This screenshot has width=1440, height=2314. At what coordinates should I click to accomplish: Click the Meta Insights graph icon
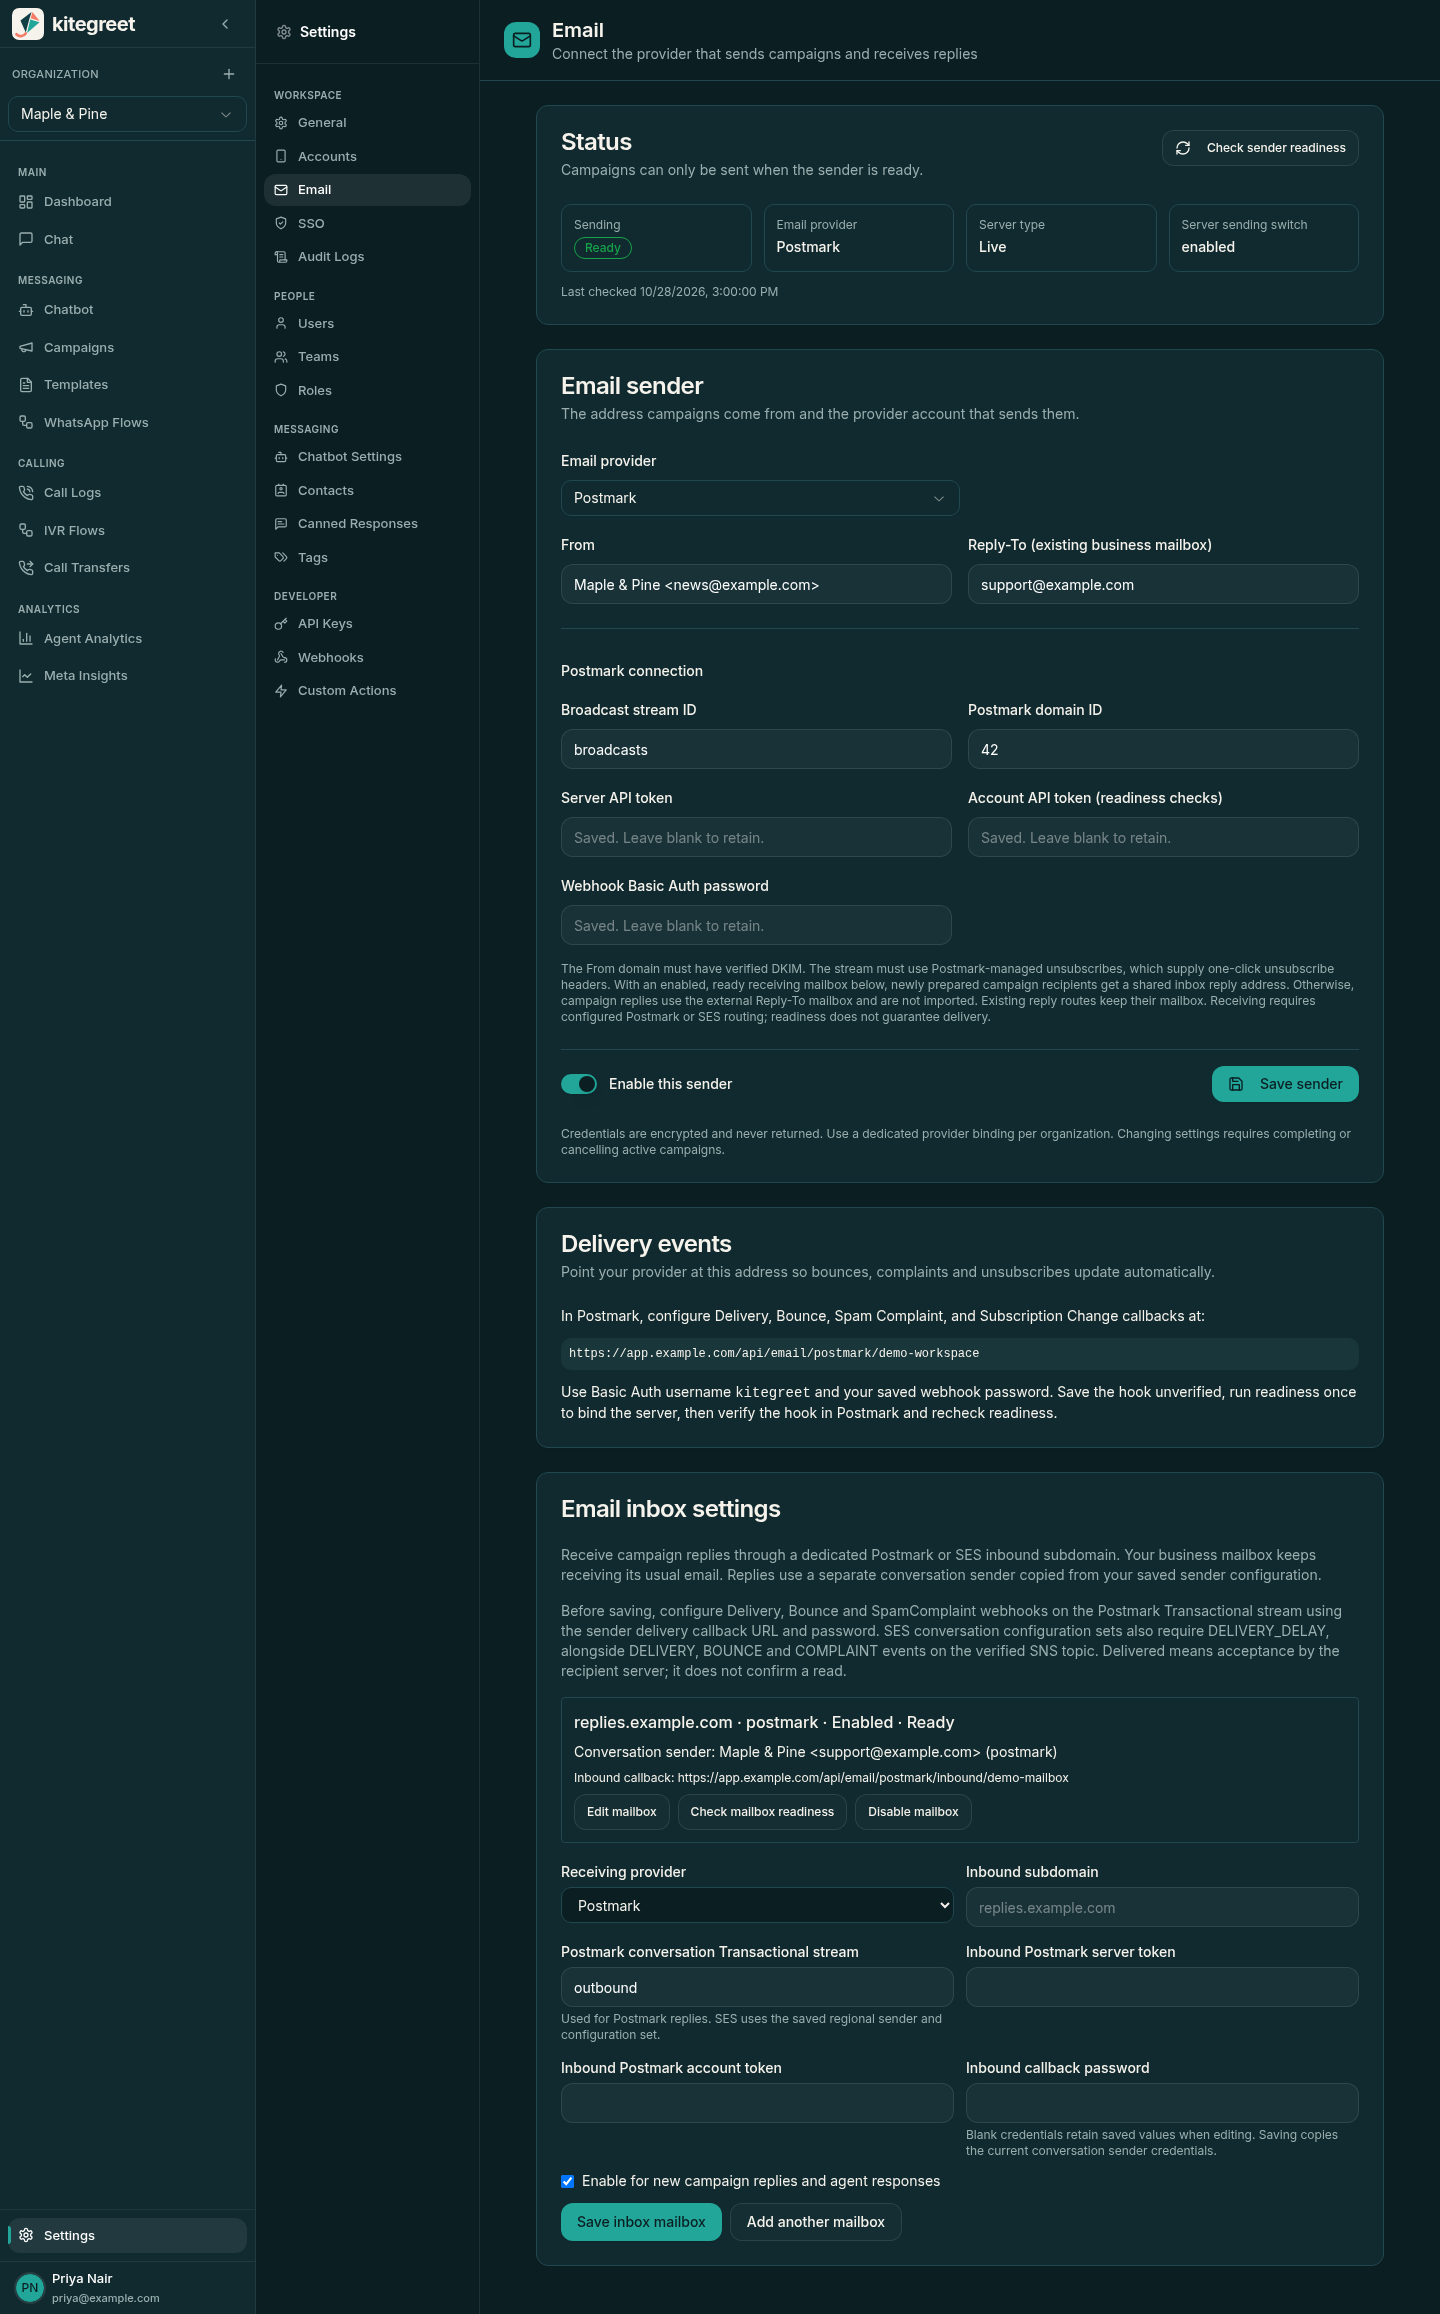26,676
